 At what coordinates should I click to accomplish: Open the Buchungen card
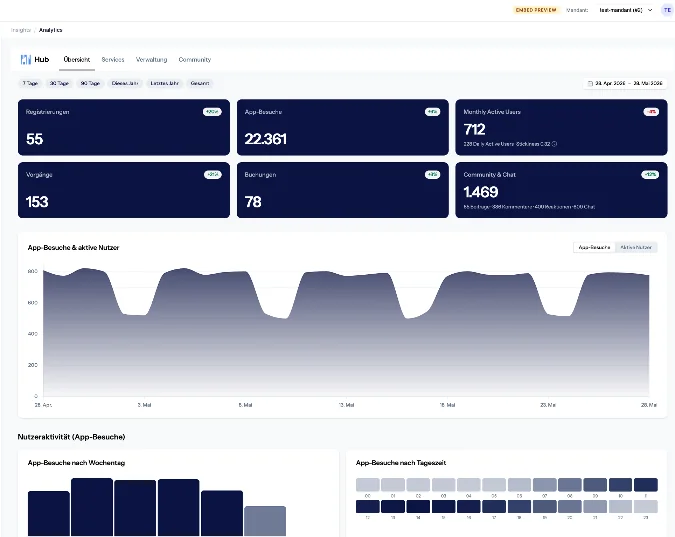pyautogui.click(x=343, y=190)
